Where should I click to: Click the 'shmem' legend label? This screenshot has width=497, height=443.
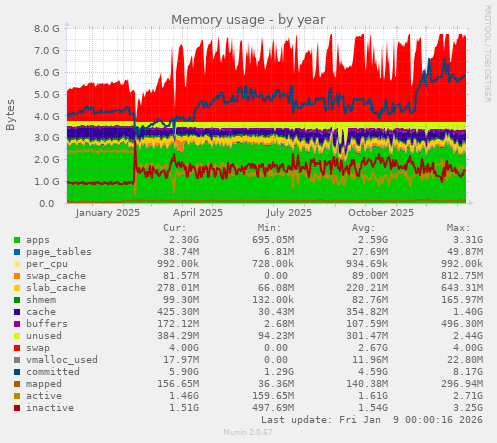tap(41, 300)
